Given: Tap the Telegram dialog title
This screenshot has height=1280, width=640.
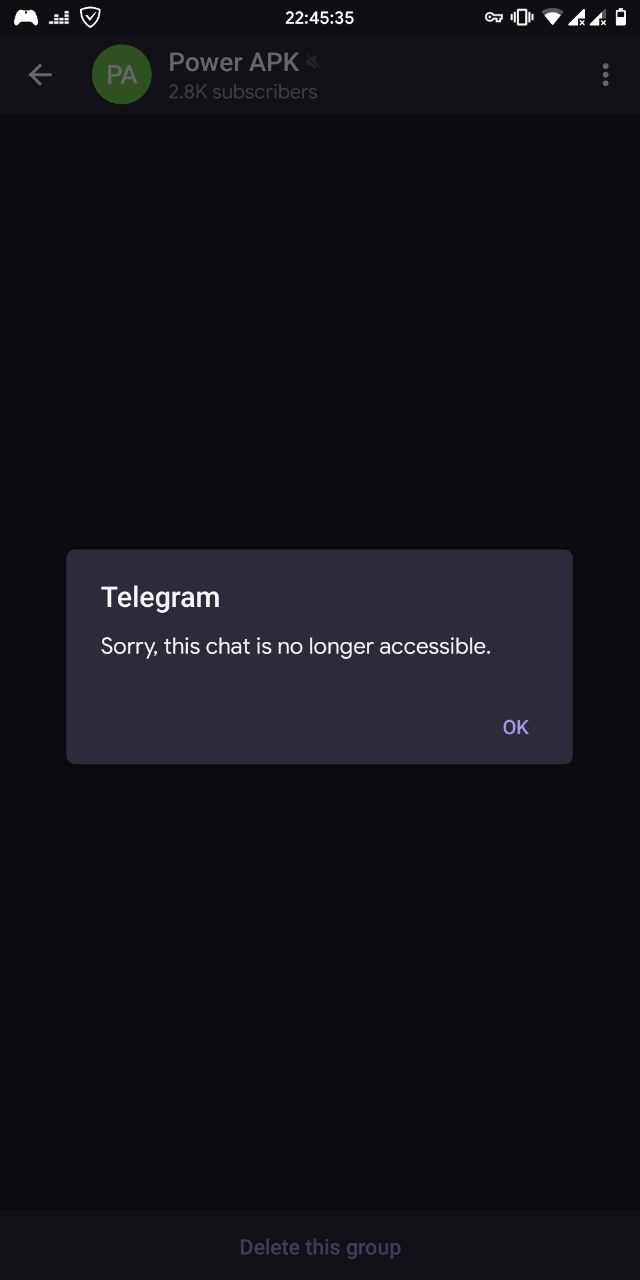Looking at the screenshot, I should coord(160,597).
